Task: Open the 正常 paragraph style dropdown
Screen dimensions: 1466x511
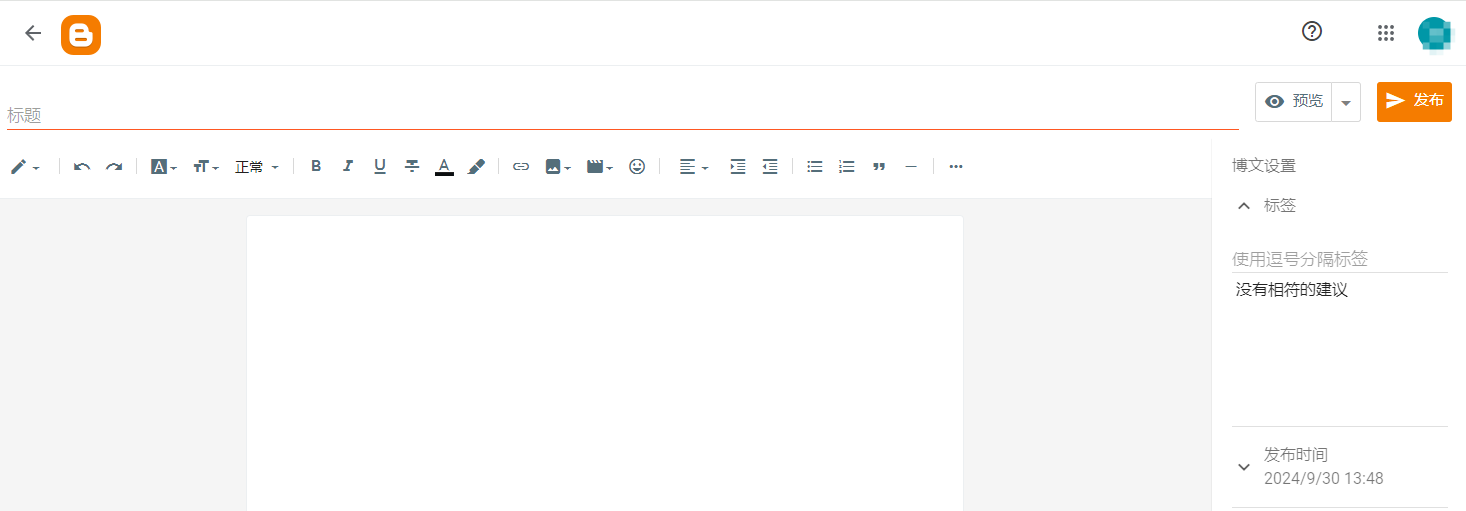Action: (x=257, y=167)
